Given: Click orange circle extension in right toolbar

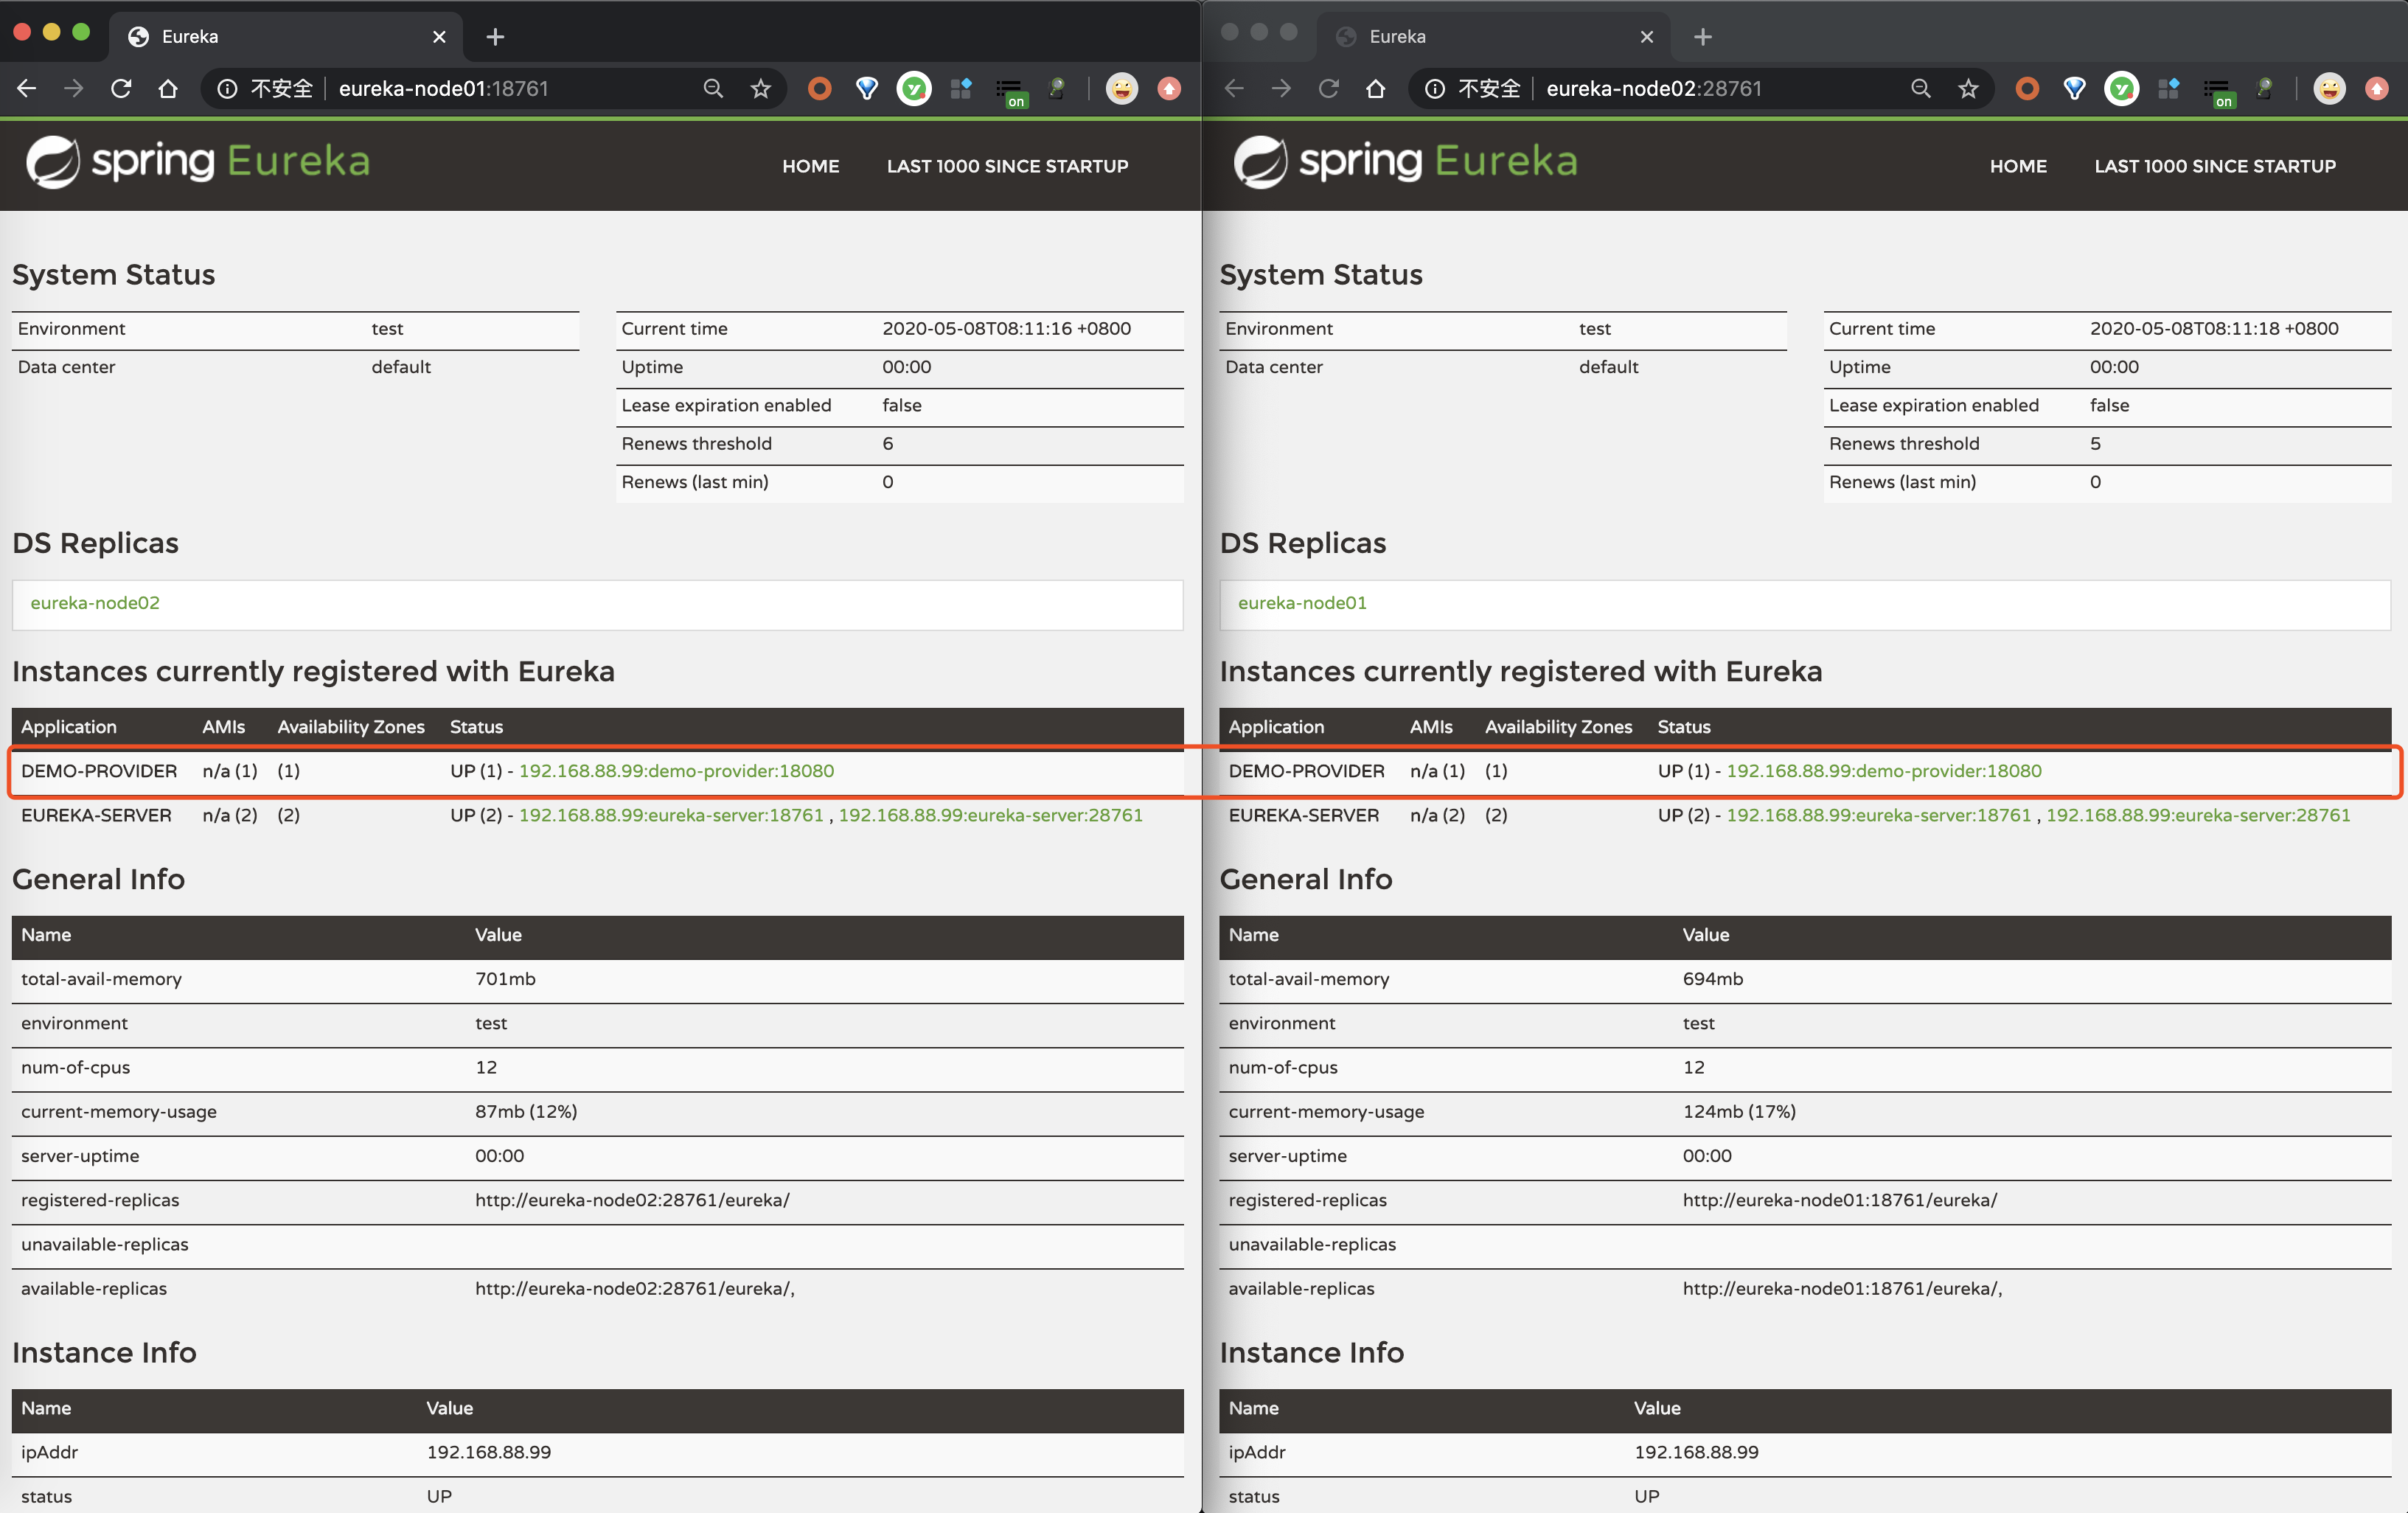Looking at the screenshot, I should 2027,89.
